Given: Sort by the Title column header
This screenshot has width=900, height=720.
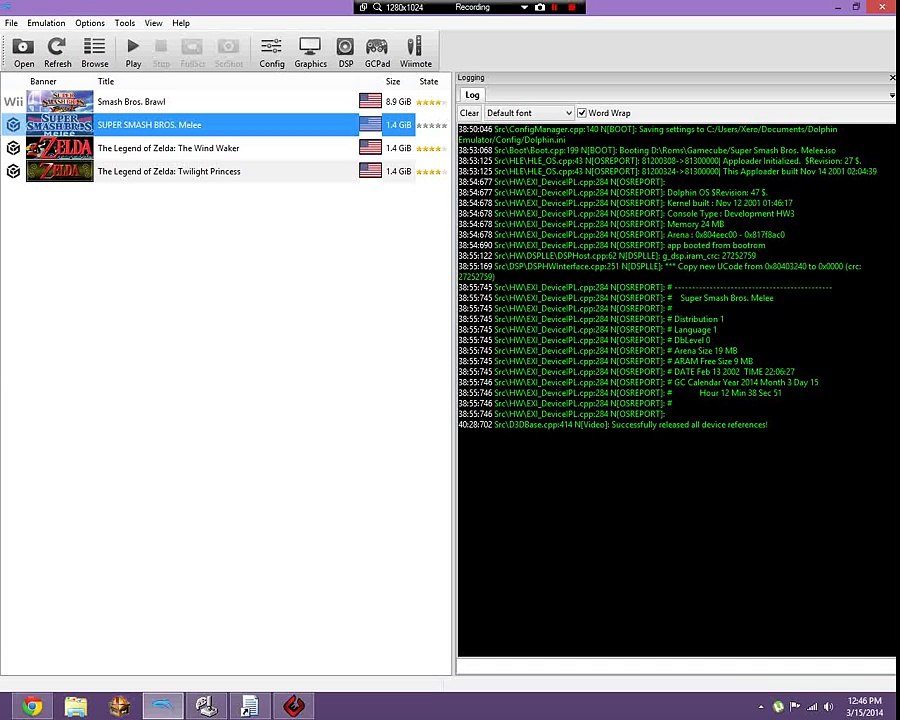Looking at the screenshot, I should point(106,82).
